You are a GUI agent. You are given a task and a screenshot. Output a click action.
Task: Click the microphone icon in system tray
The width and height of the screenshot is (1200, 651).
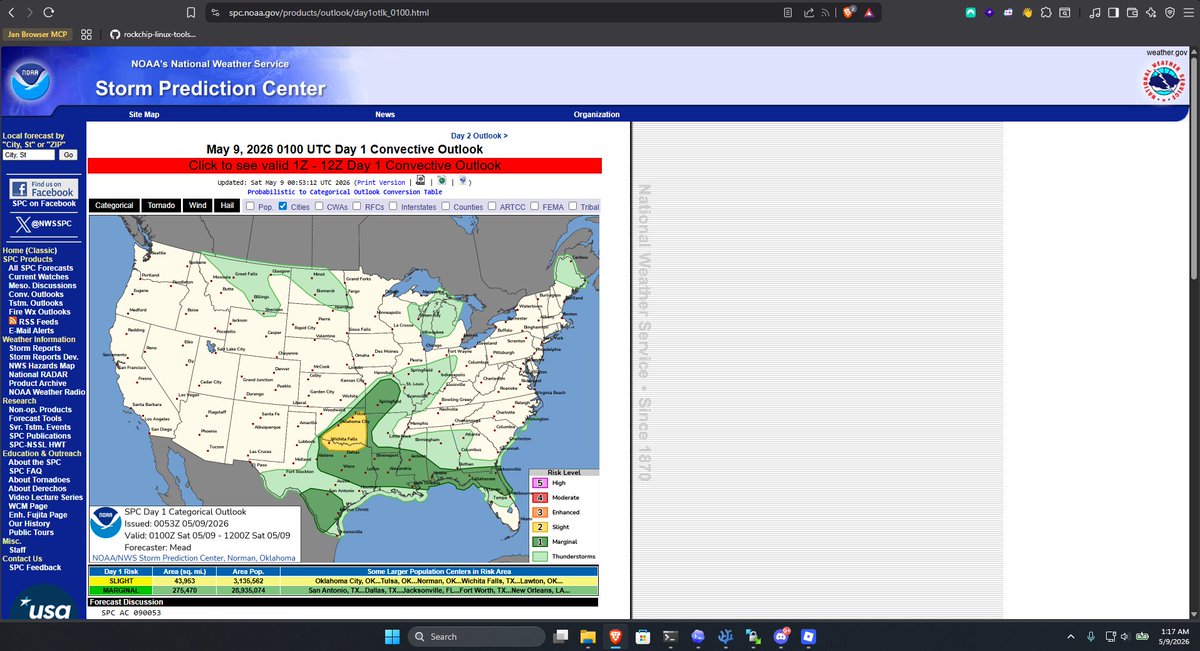pyautogui.click(x=1089, y=636)
